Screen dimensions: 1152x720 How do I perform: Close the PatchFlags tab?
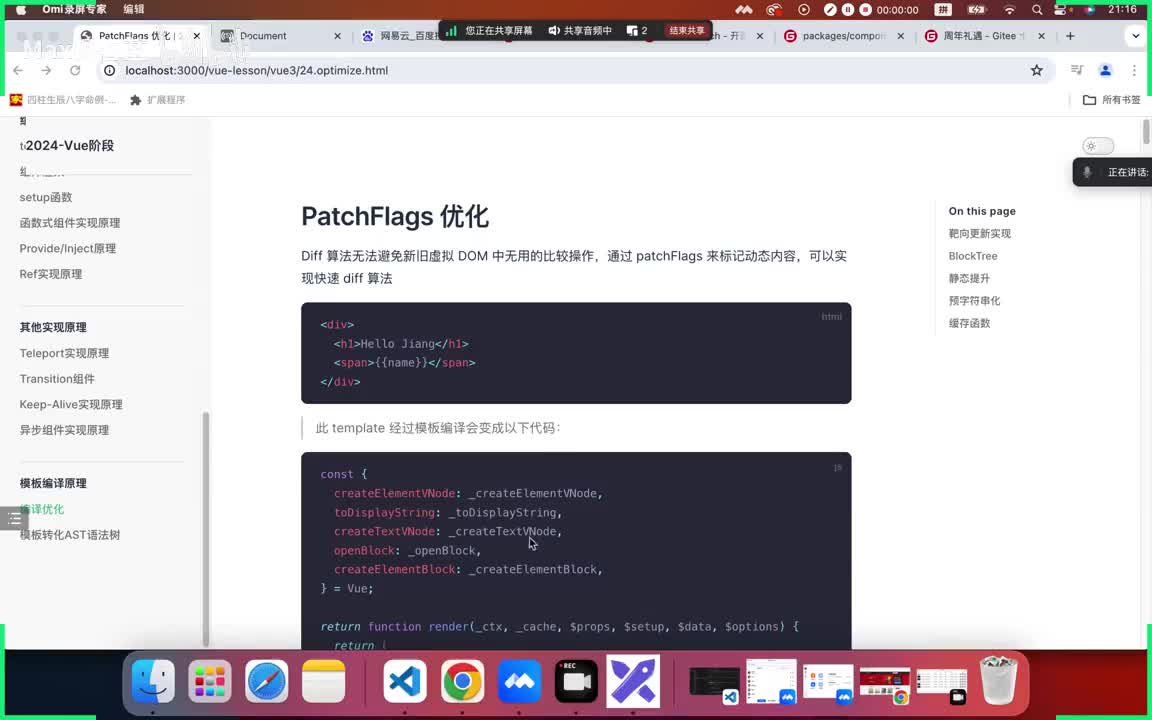(197, 36)
